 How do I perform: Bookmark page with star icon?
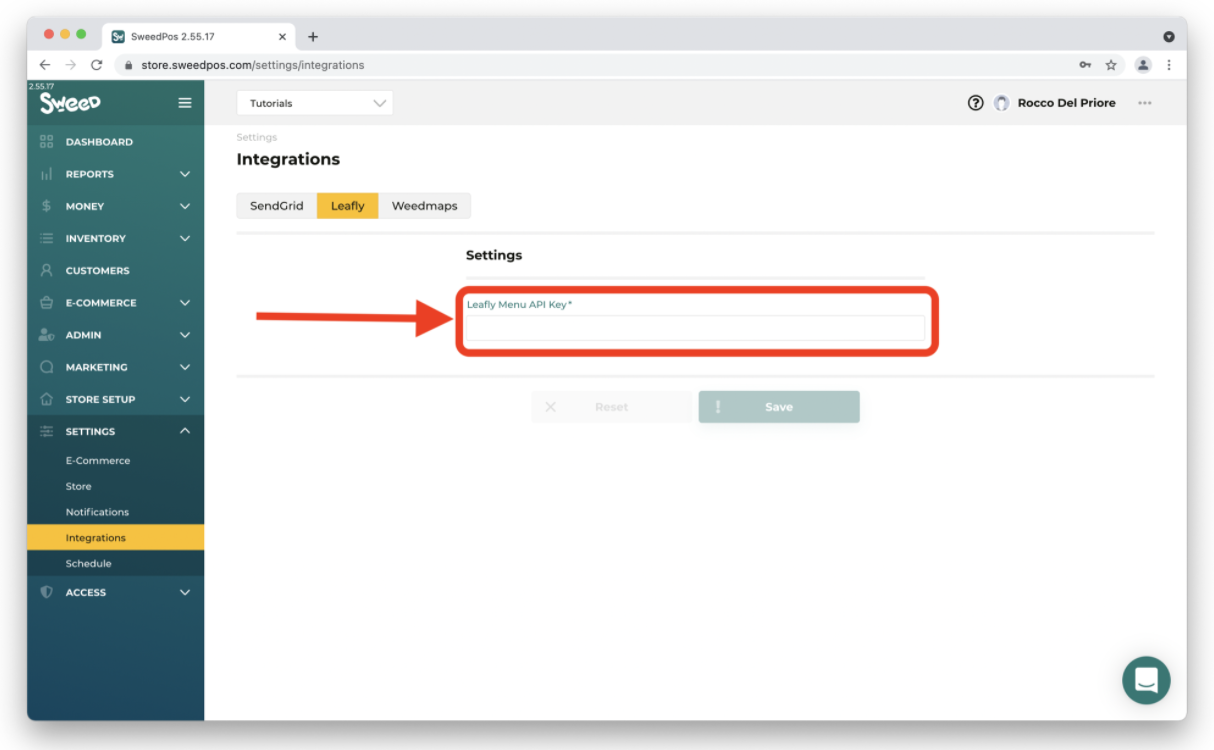click(x=1111, y=65)
